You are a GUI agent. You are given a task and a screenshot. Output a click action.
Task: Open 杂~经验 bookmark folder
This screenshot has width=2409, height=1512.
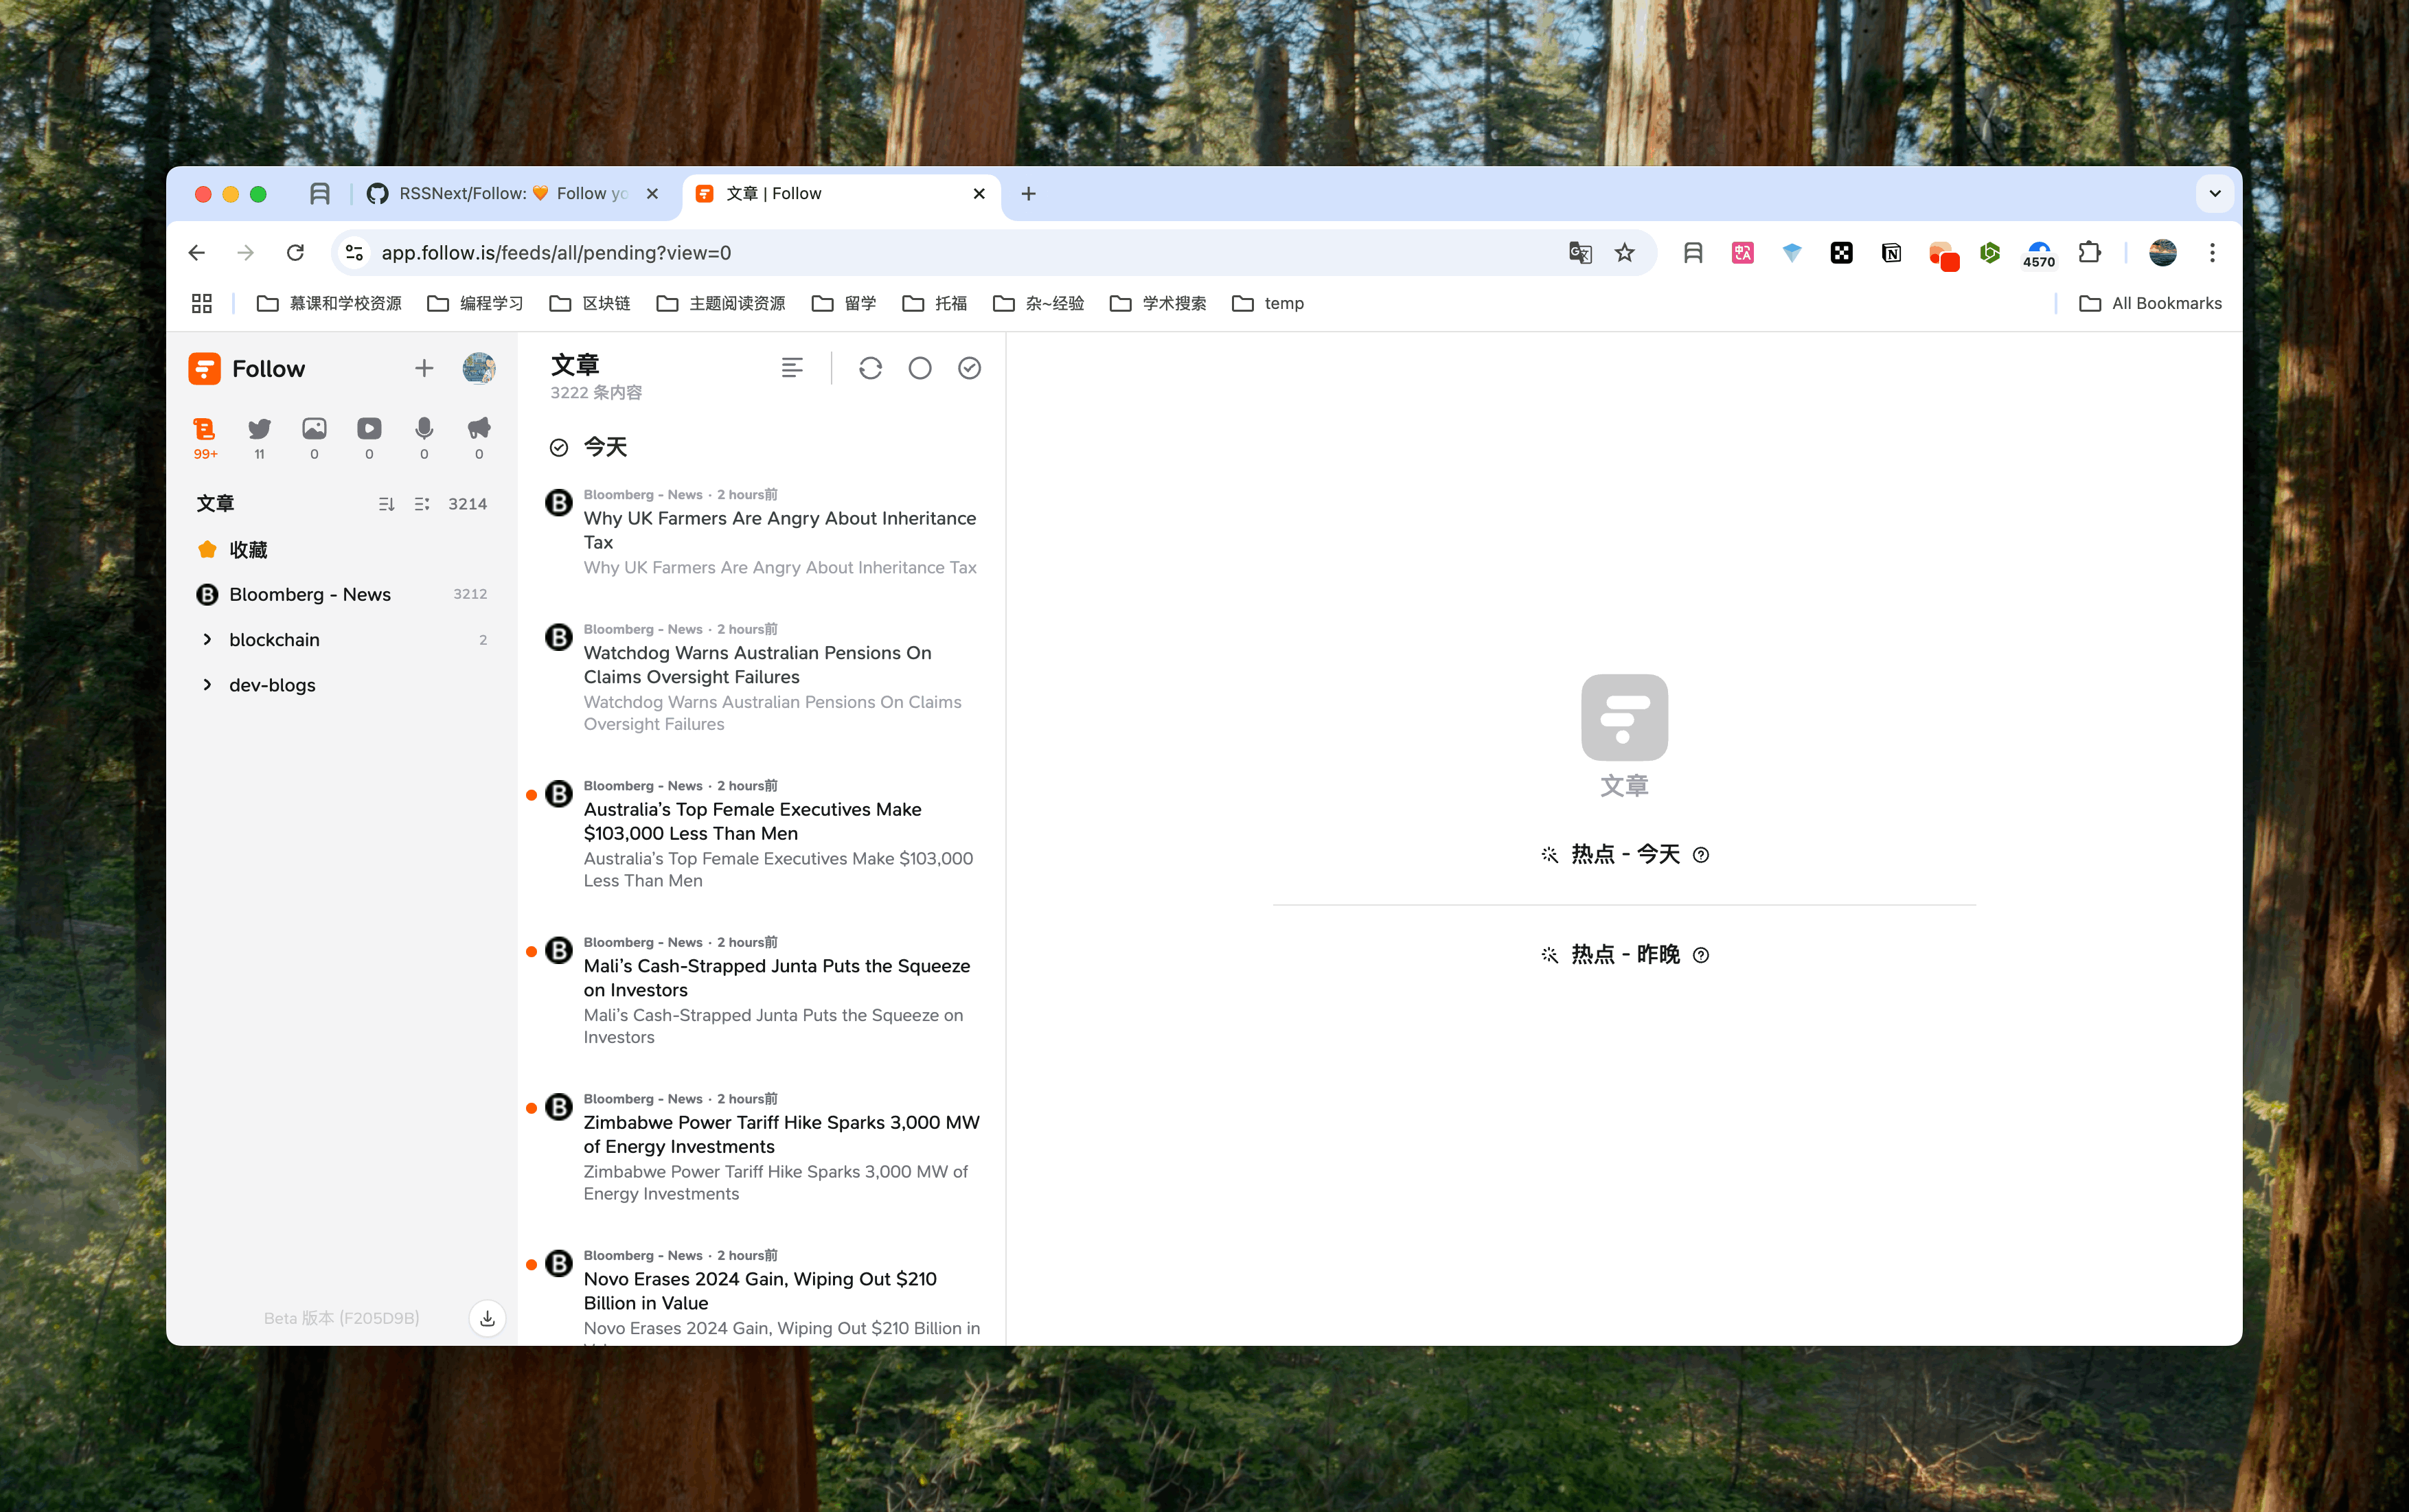coord(1038,303)
